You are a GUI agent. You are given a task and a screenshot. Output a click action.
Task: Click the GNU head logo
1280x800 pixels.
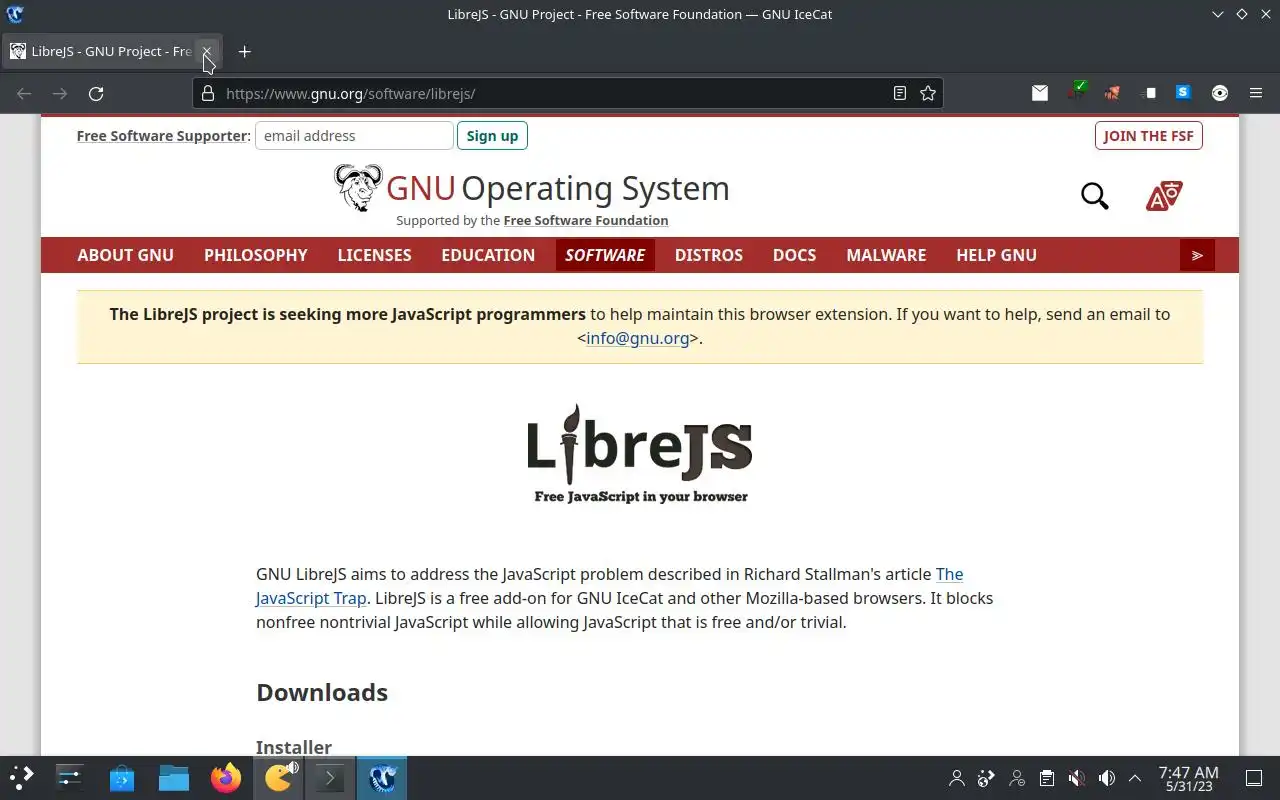tap(358, 187)
